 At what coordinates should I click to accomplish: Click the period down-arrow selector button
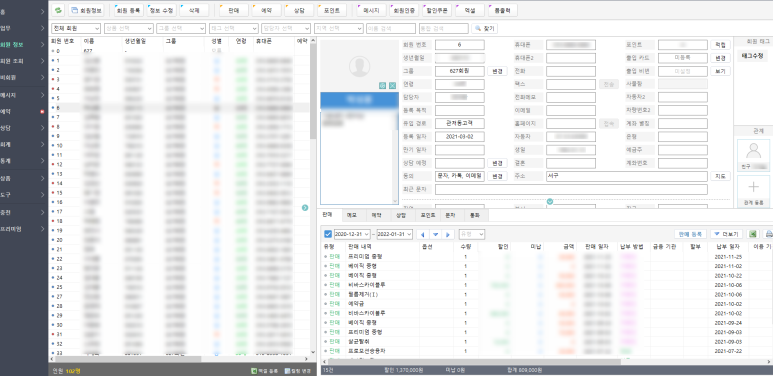(x=435, y=235)
